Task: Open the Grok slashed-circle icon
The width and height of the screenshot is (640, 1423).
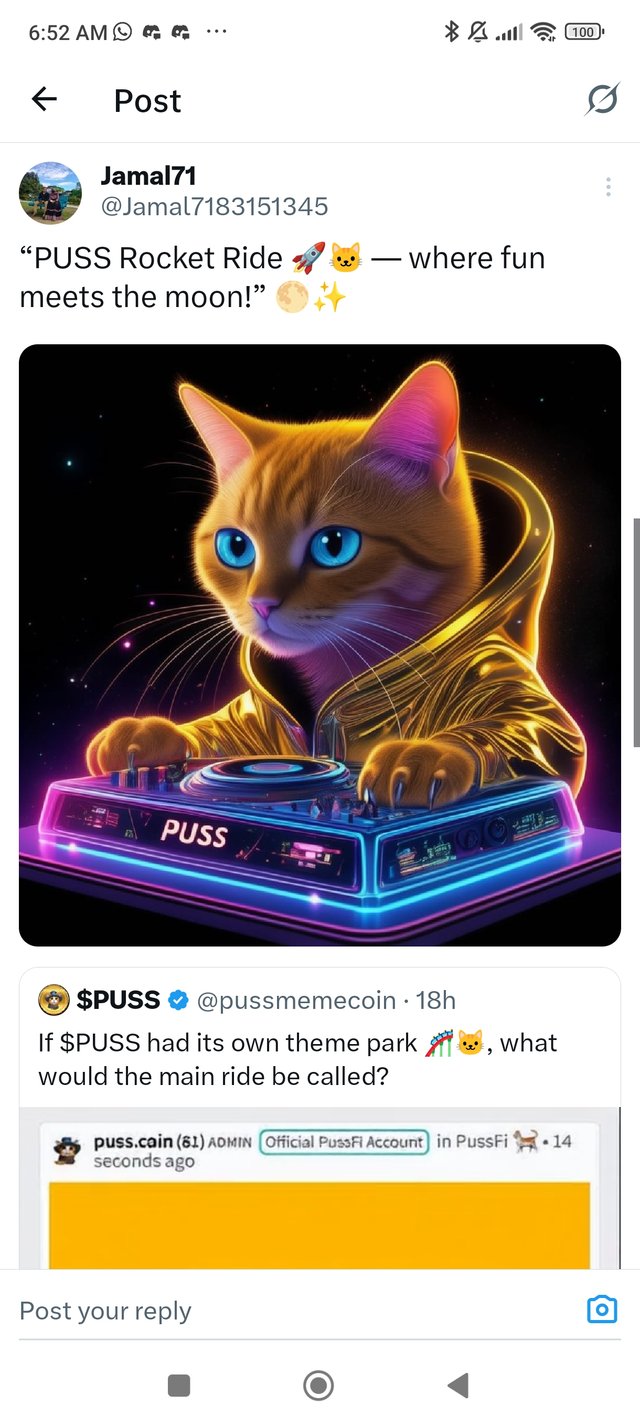Action: 602,100
